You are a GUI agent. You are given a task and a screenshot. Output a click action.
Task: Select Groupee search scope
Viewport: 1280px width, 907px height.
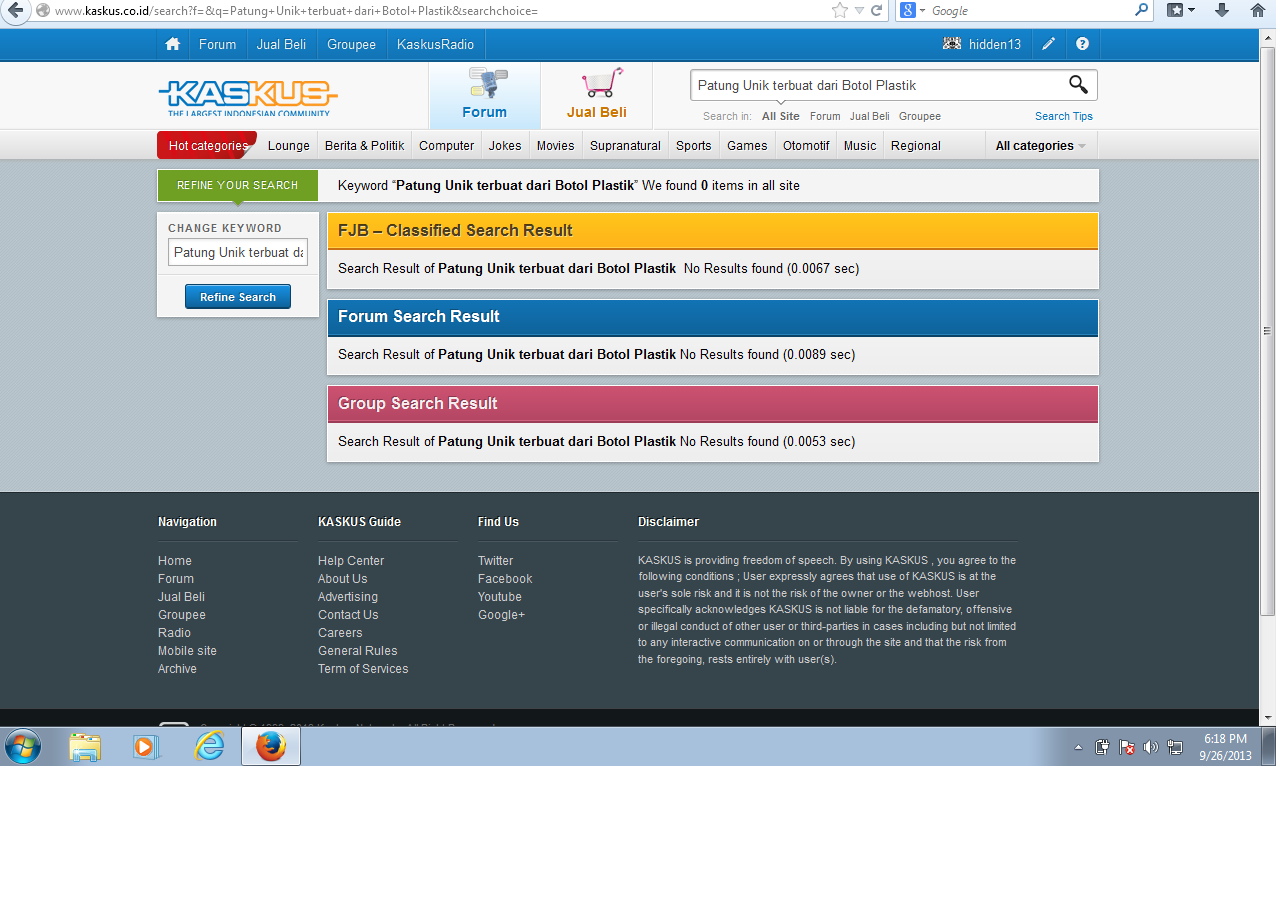click(x=920, y=116)
